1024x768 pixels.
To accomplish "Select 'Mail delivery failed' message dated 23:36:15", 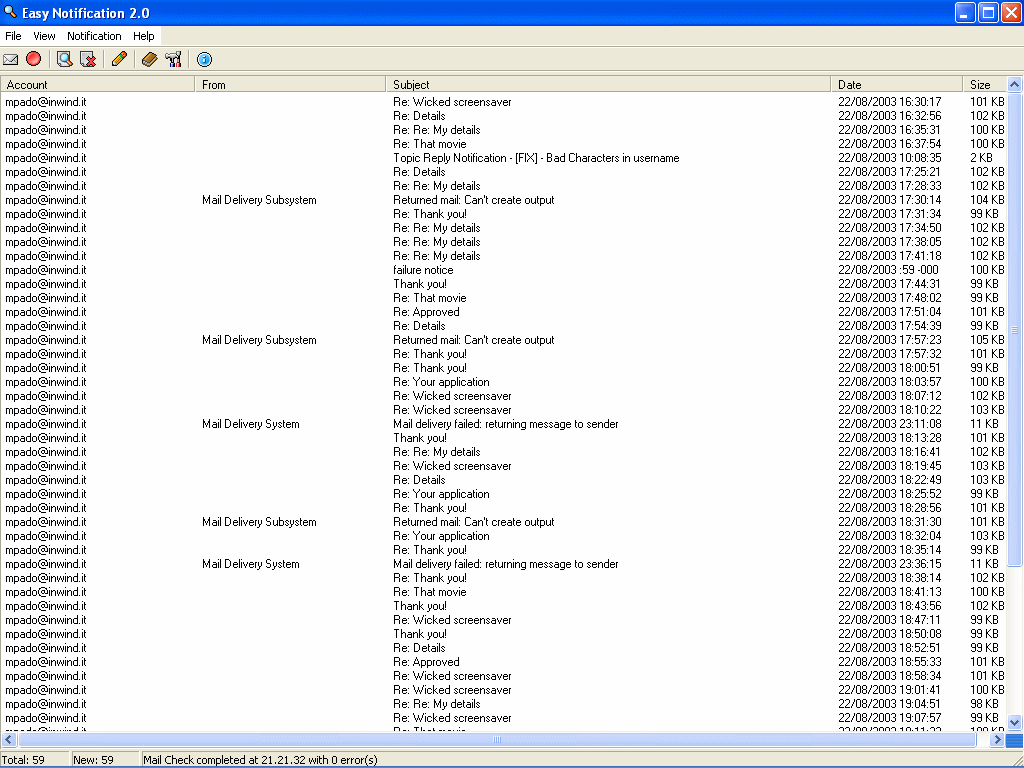I will tap(504, 564).
